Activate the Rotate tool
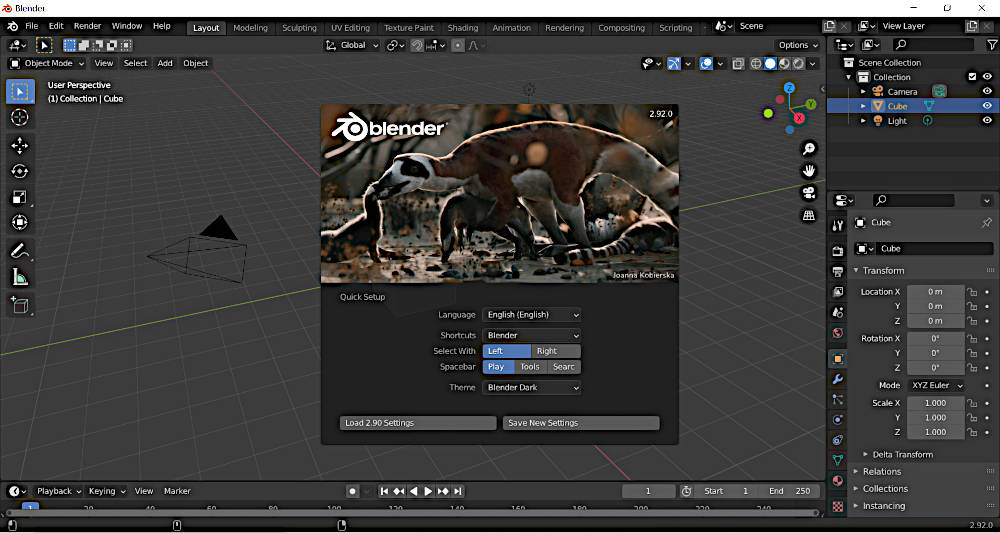 point(19,171)
